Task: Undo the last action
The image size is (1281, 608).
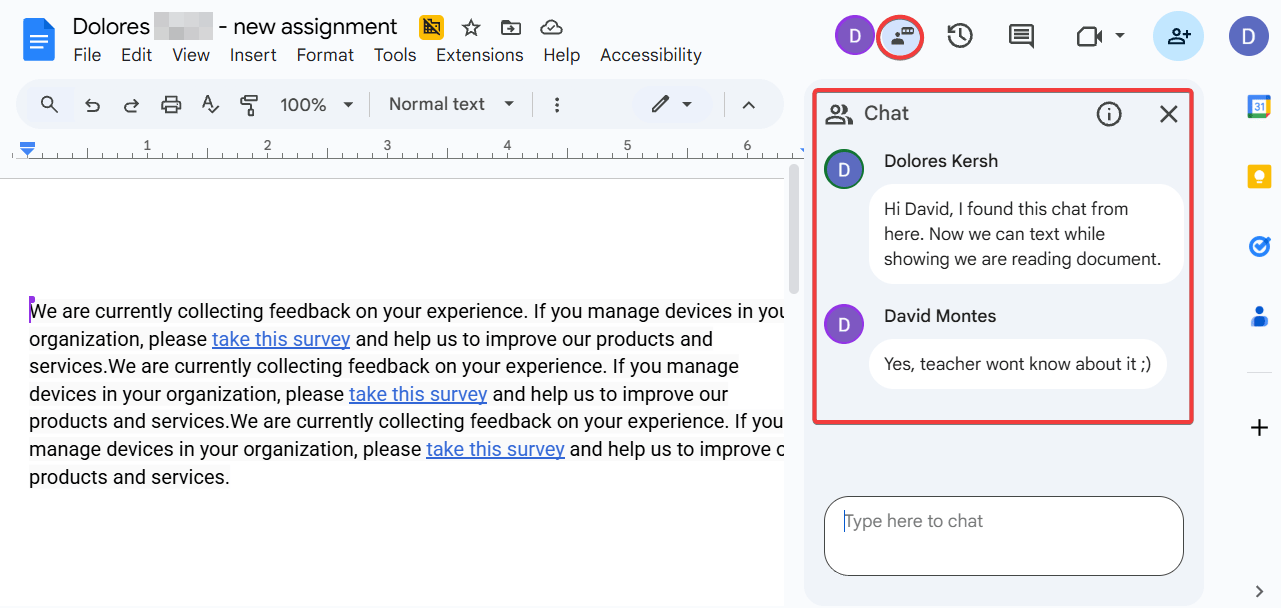Action: pyautogui.click(x=92, y=104)
